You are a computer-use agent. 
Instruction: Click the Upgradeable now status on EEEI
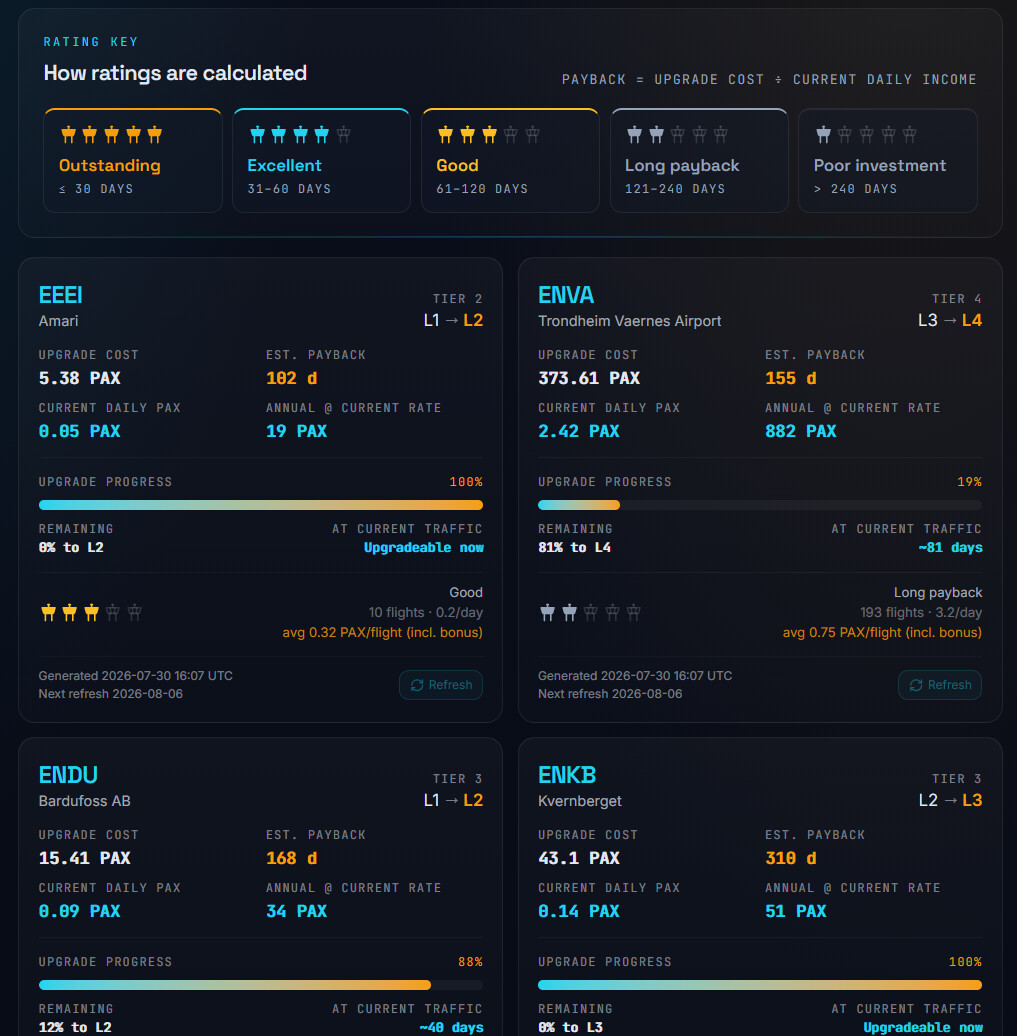[x=424, y=548]
